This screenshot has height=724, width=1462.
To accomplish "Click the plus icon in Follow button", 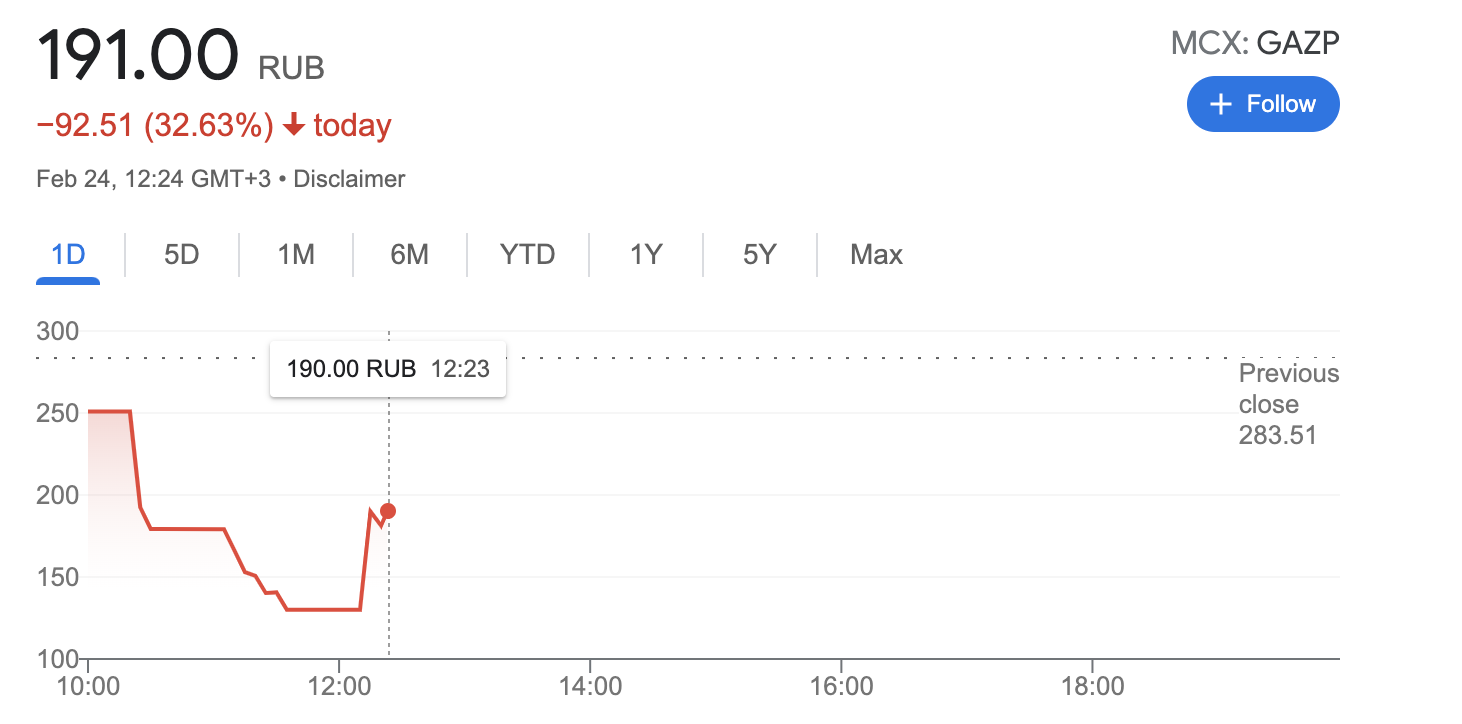I will click(1220, 104).
